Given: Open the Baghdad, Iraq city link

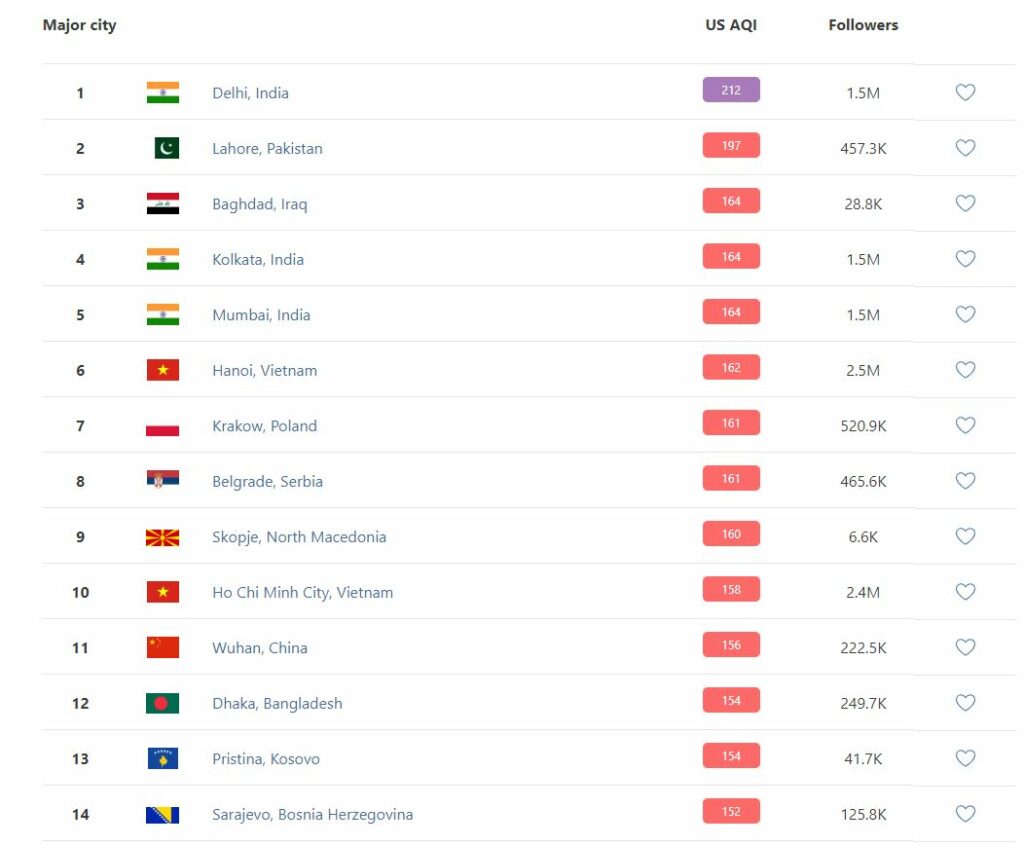Looking at the screenshot, I should pyautogui.click(x=260, y=204).
